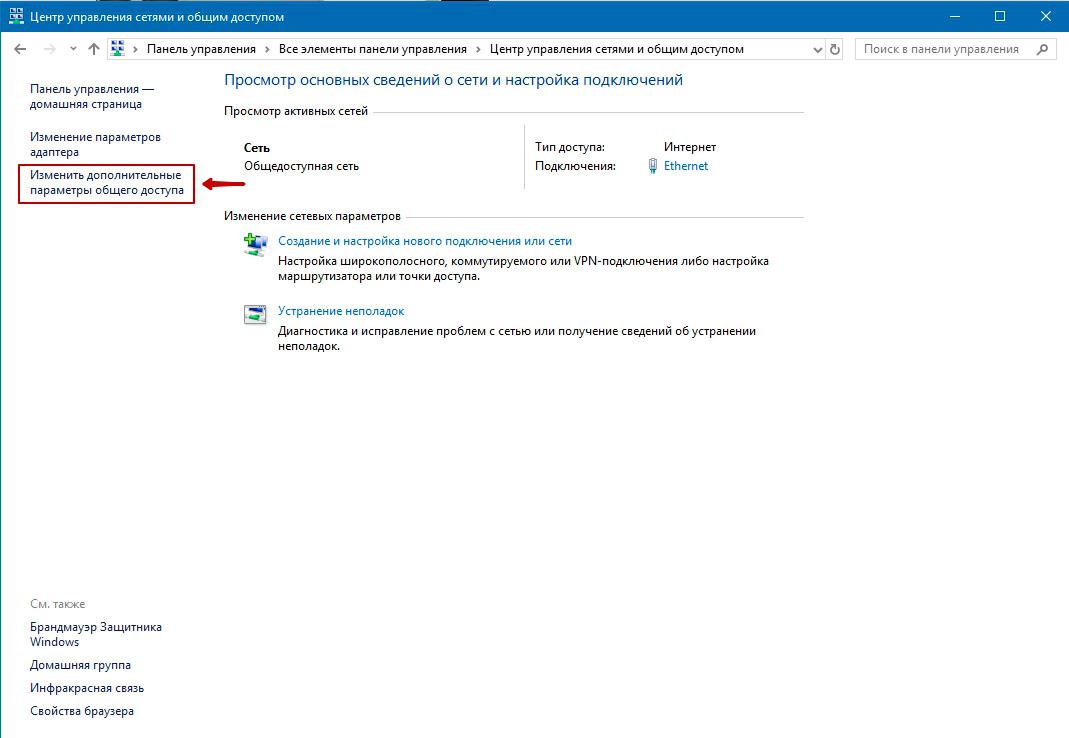1069x738 pixels.
Task: Click 'Общедоступная сеть' text
Action: (x=301, y=166)
